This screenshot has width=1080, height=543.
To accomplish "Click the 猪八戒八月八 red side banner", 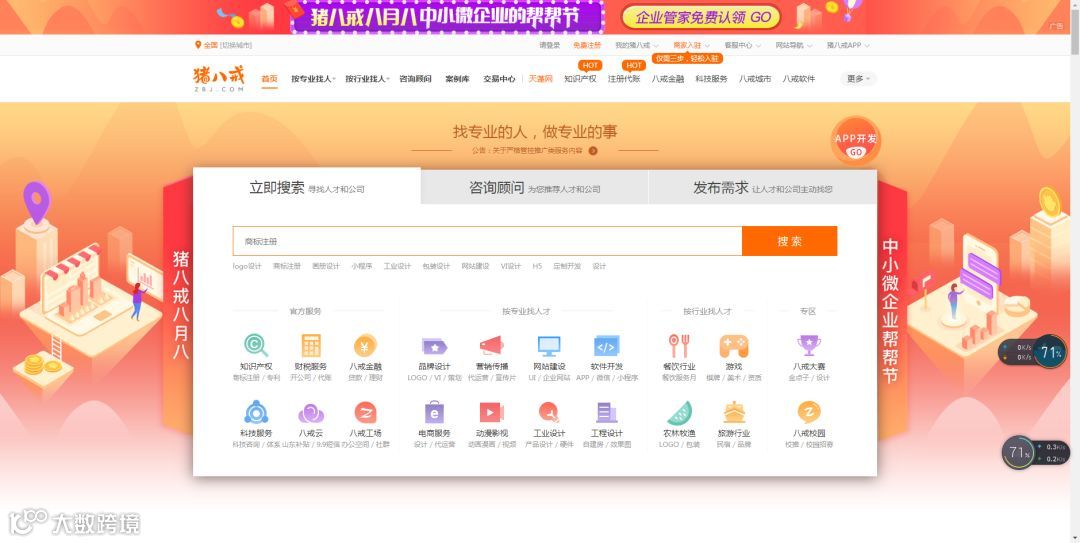I will [x=180, y=303].
